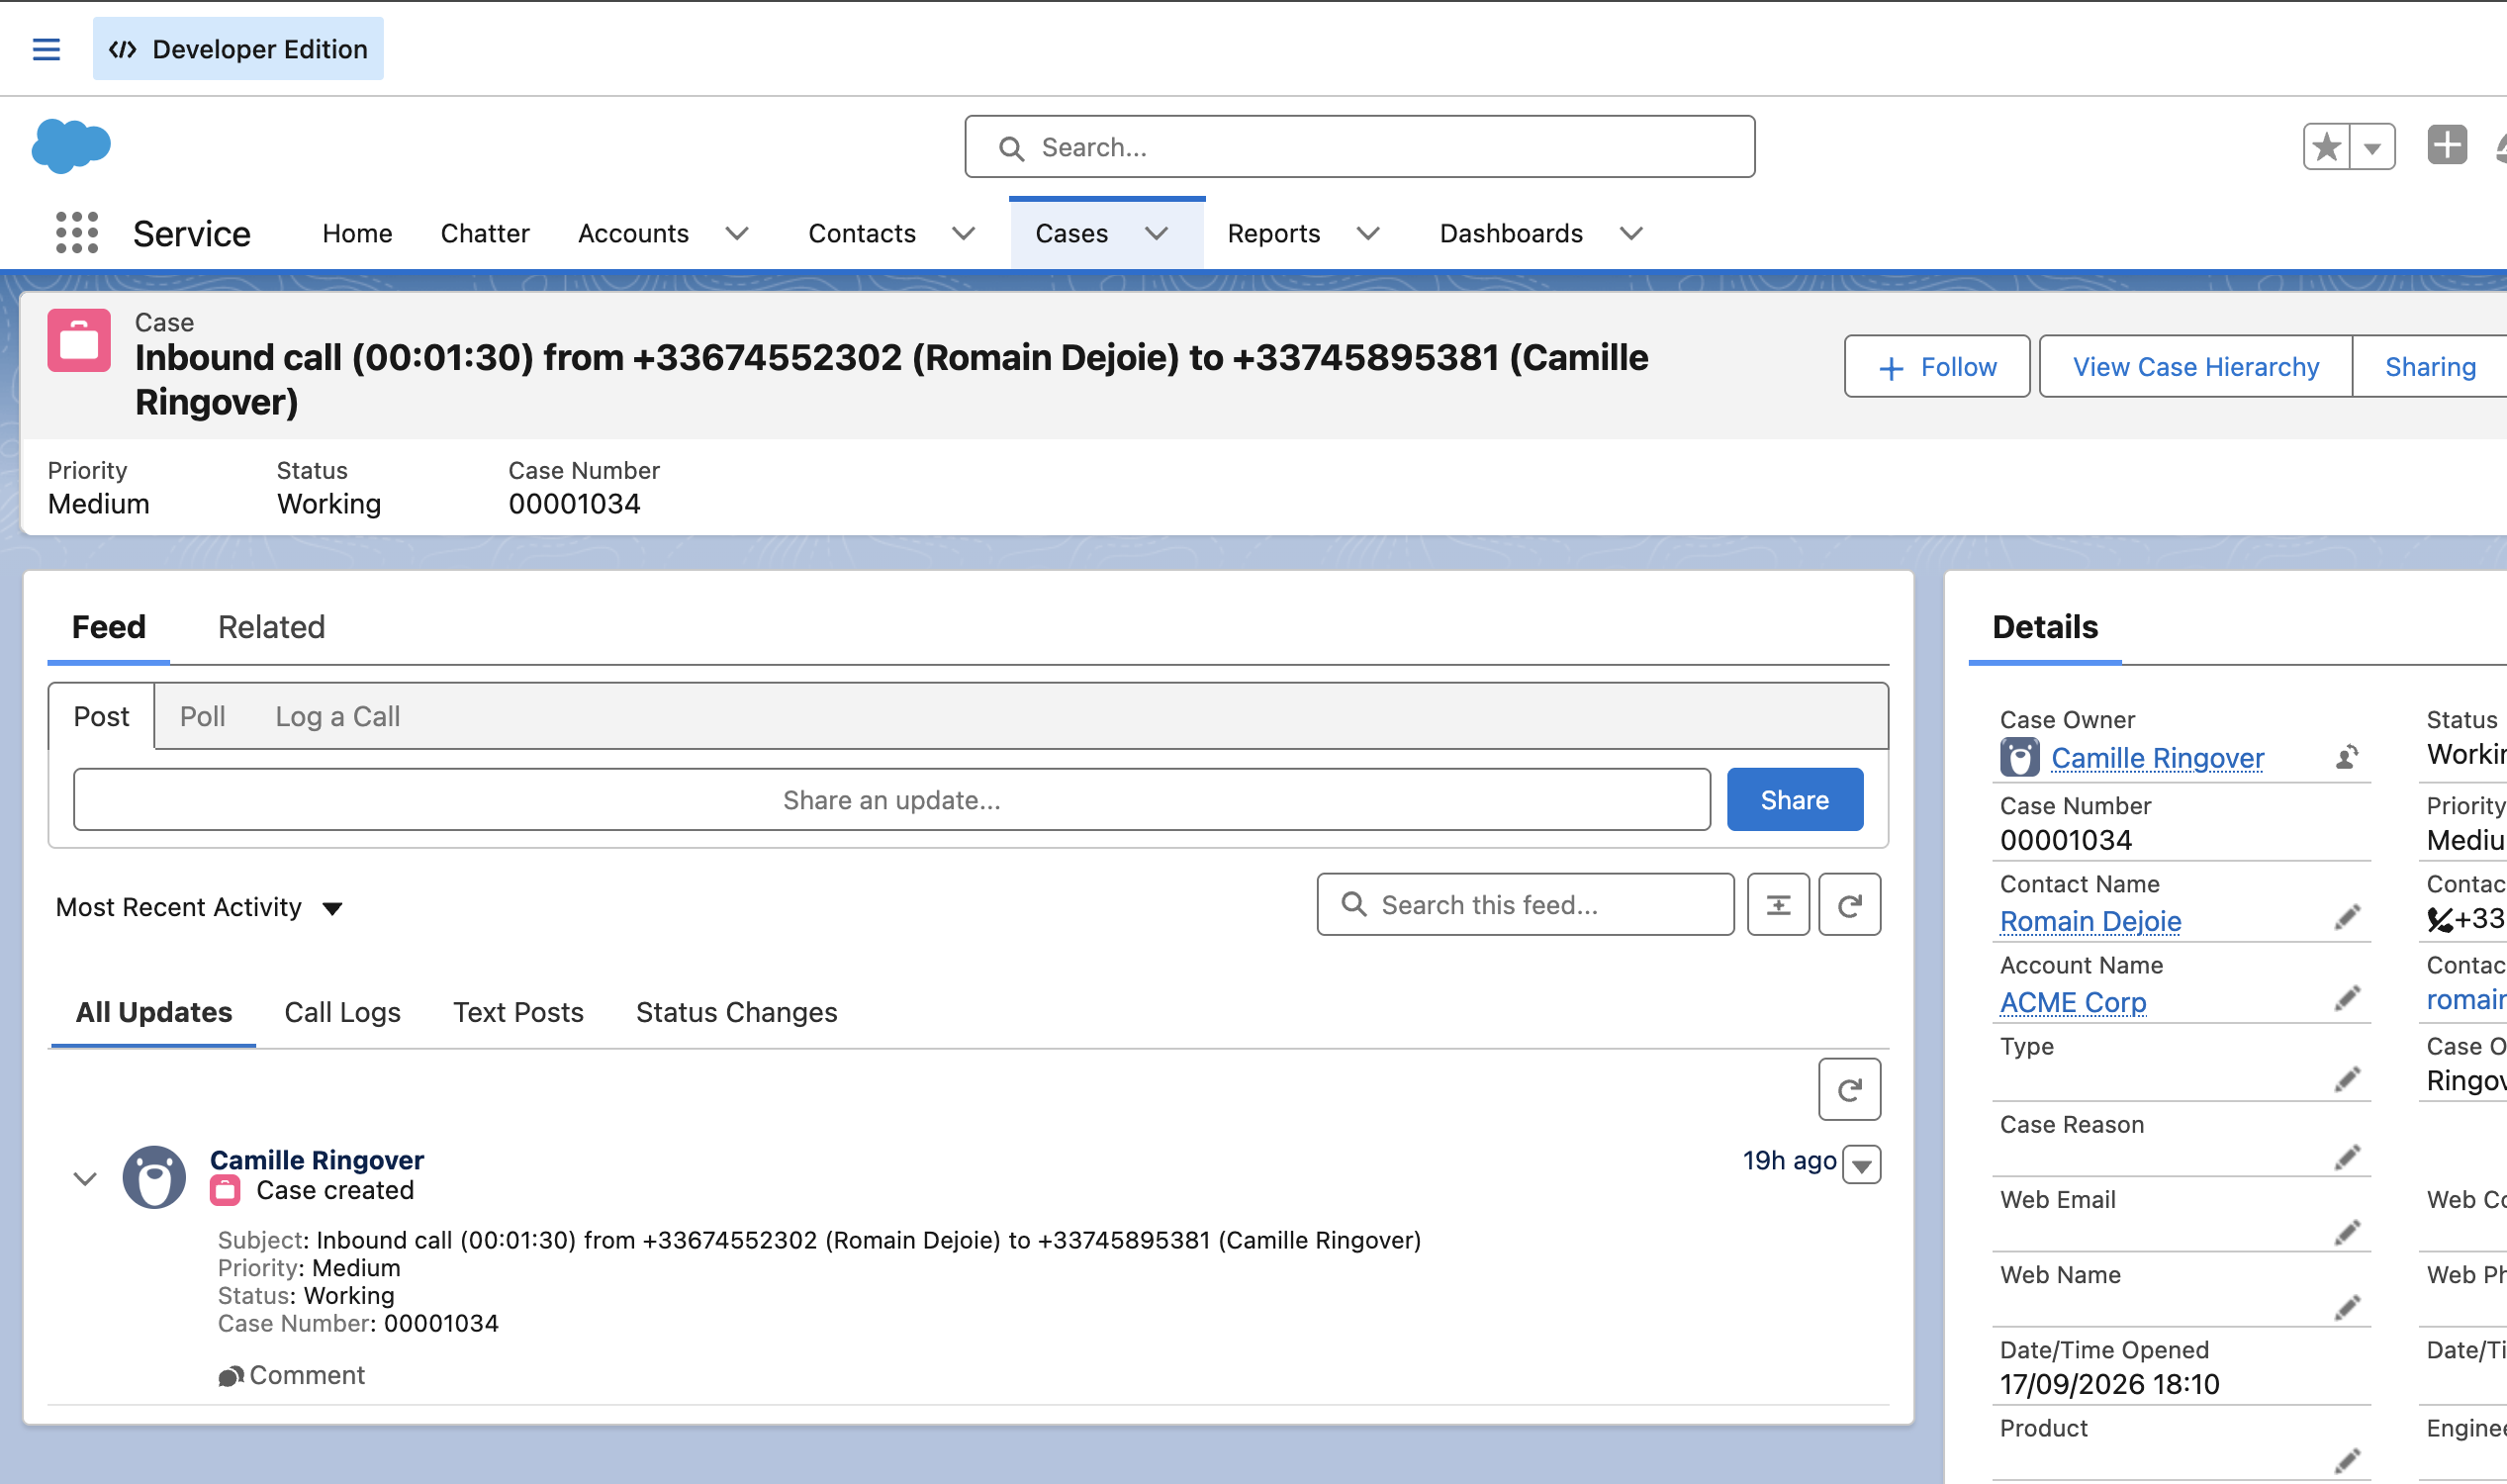Click the expand feed view icon
Viewport: 2507px width, 1484px height.
click(x=1778, y=905)
